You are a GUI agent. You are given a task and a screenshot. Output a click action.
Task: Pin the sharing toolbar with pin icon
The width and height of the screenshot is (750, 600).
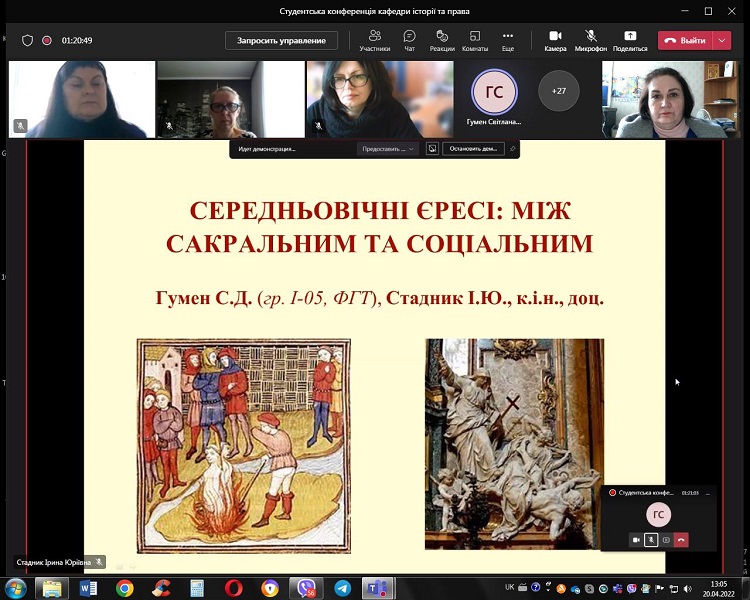point(512,149)
